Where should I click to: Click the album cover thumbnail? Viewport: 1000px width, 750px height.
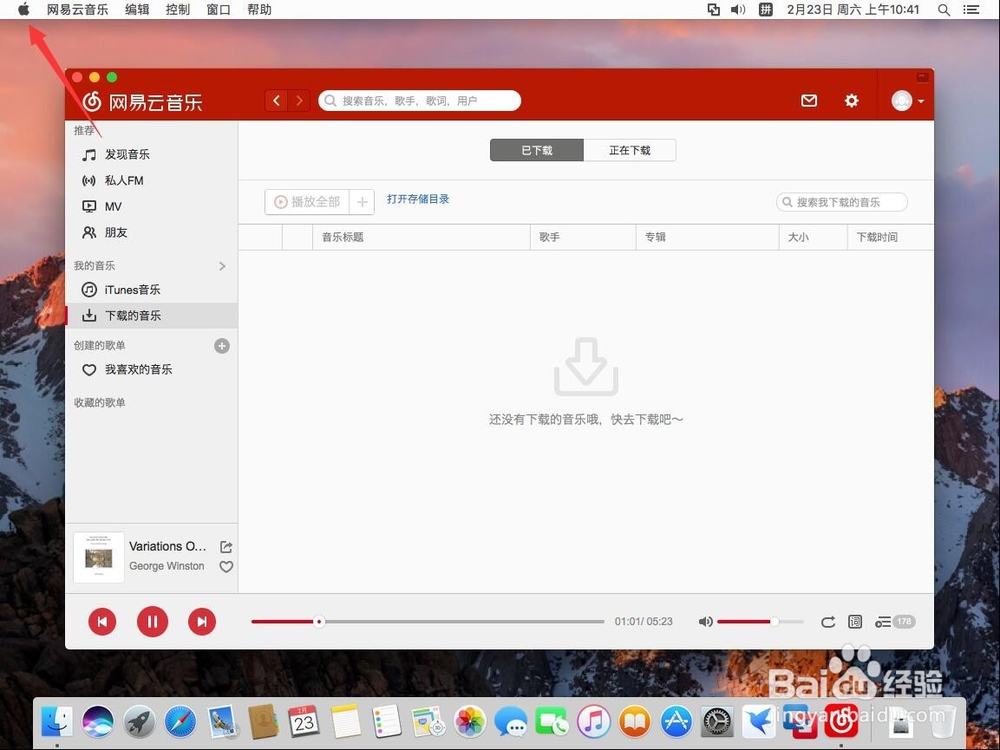(99, 557)
